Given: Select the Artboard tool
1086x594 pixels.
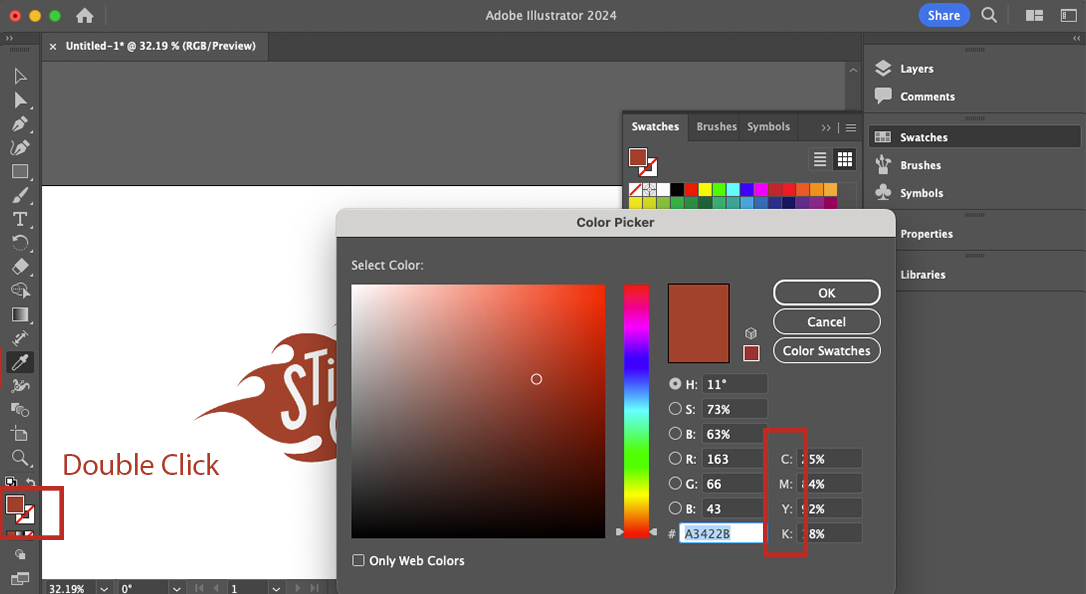Looking at the screenshot, I should 20,434.
